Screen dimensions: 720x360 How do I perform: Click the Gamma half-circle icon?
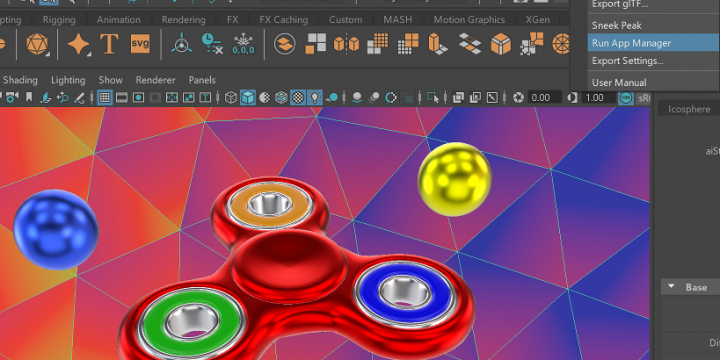573,97
